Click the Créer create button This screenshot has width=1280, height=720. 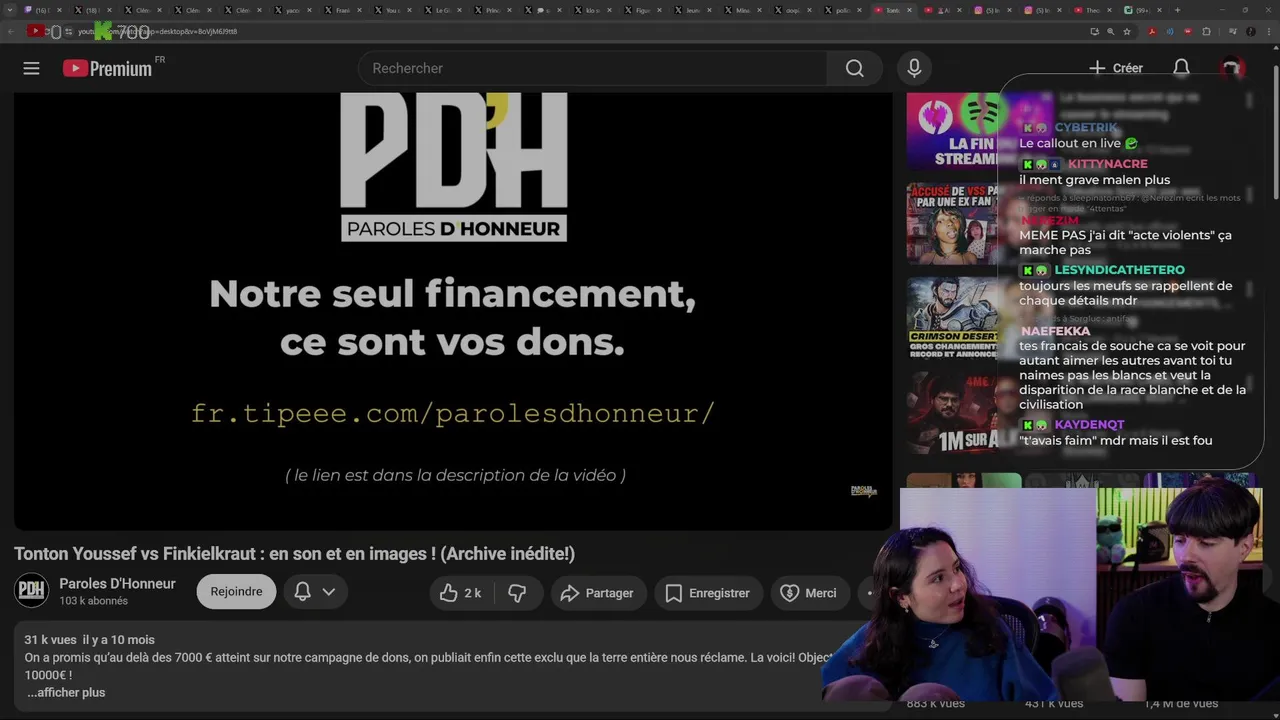click(x=1116, y=68)
